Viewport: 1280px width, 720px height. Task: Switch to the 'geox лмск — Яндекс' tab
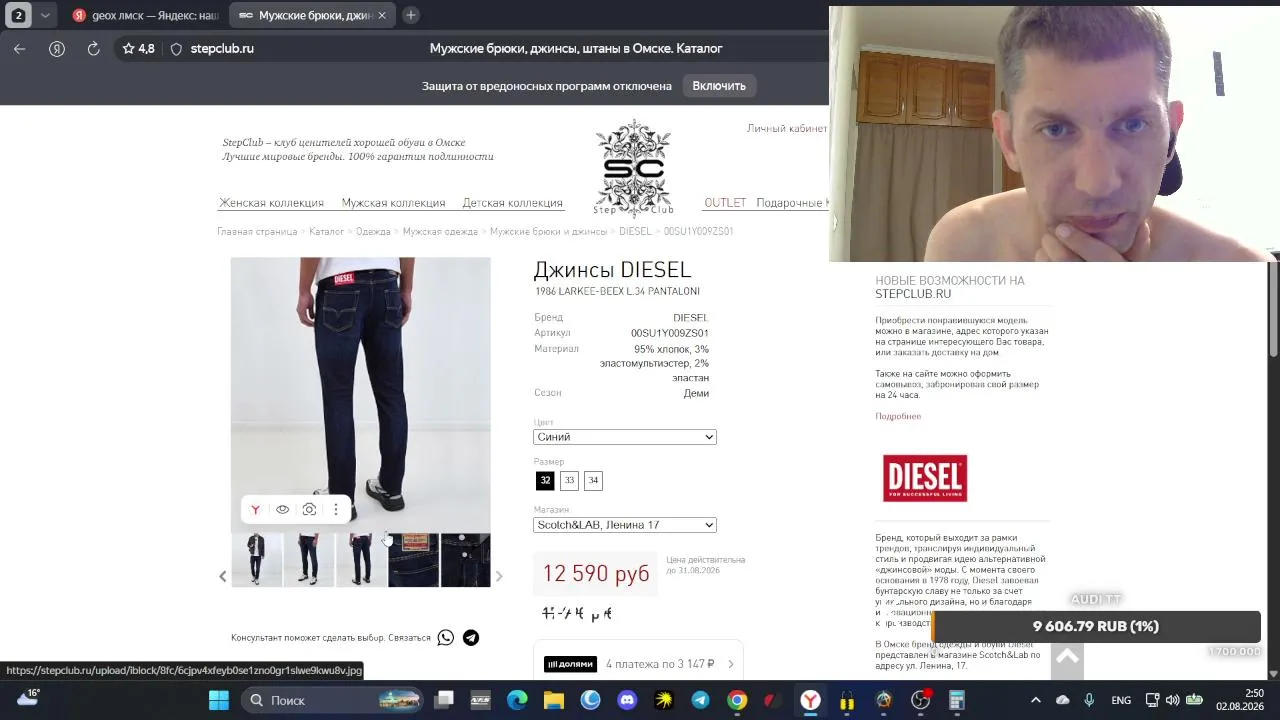tap(145, 15)
